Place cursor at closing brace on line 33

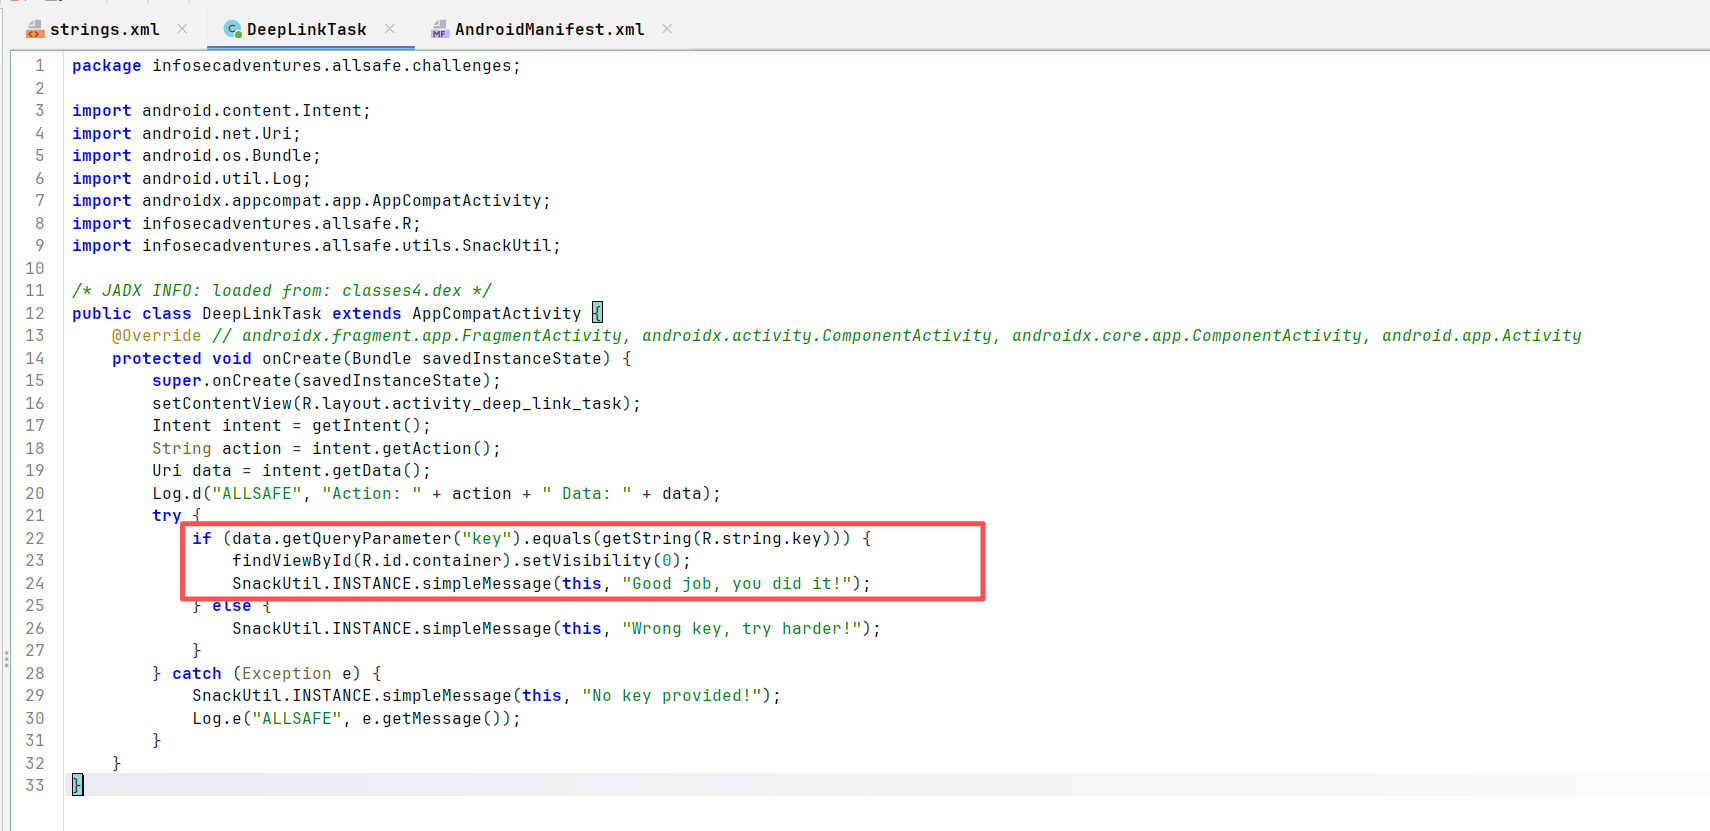[77, 785]
